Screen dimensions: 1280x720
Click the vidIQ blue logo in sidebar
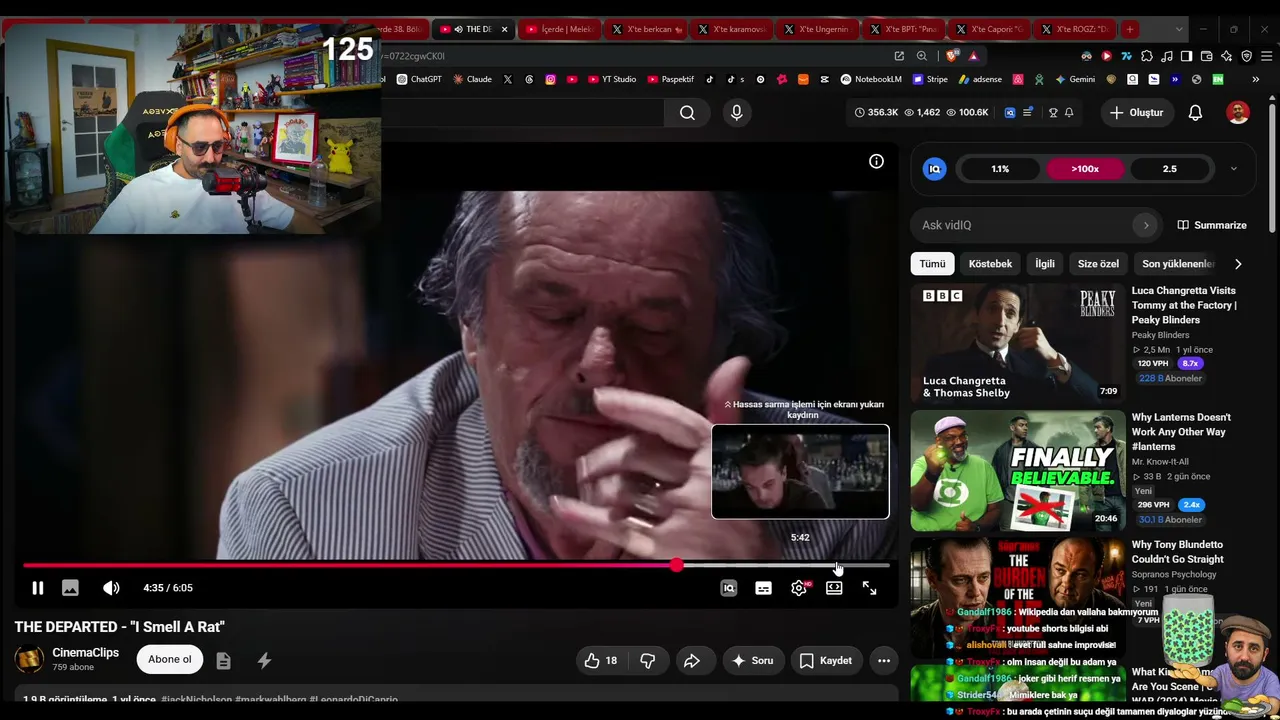pyautogui.click(x=934, y=169)
